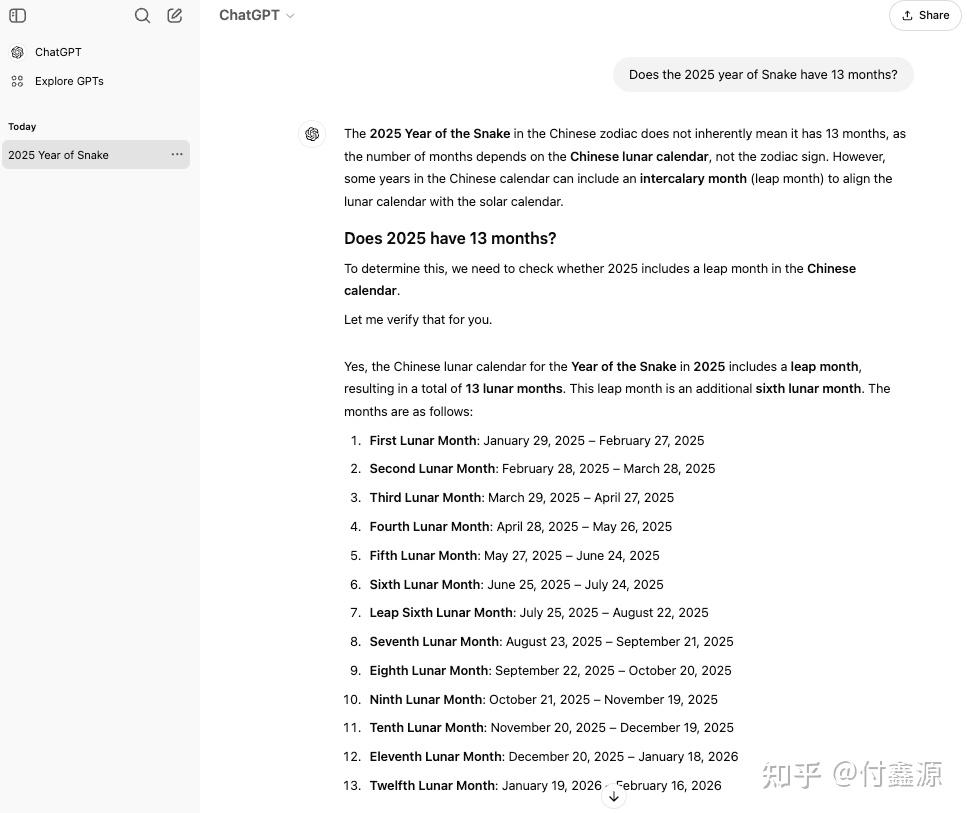This screenshot has height=813, width=967.
Task: Click the user question bubble about 13 months
Action: point(762,74)
